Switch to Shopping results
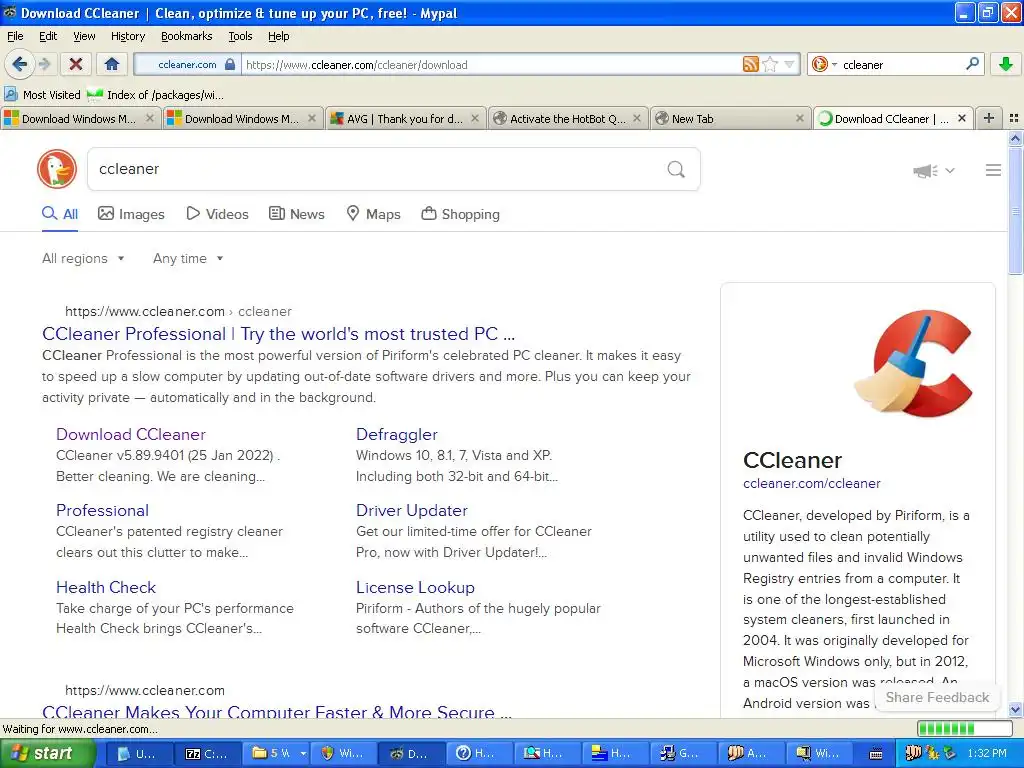1024x768 pixels. (460, 214)
